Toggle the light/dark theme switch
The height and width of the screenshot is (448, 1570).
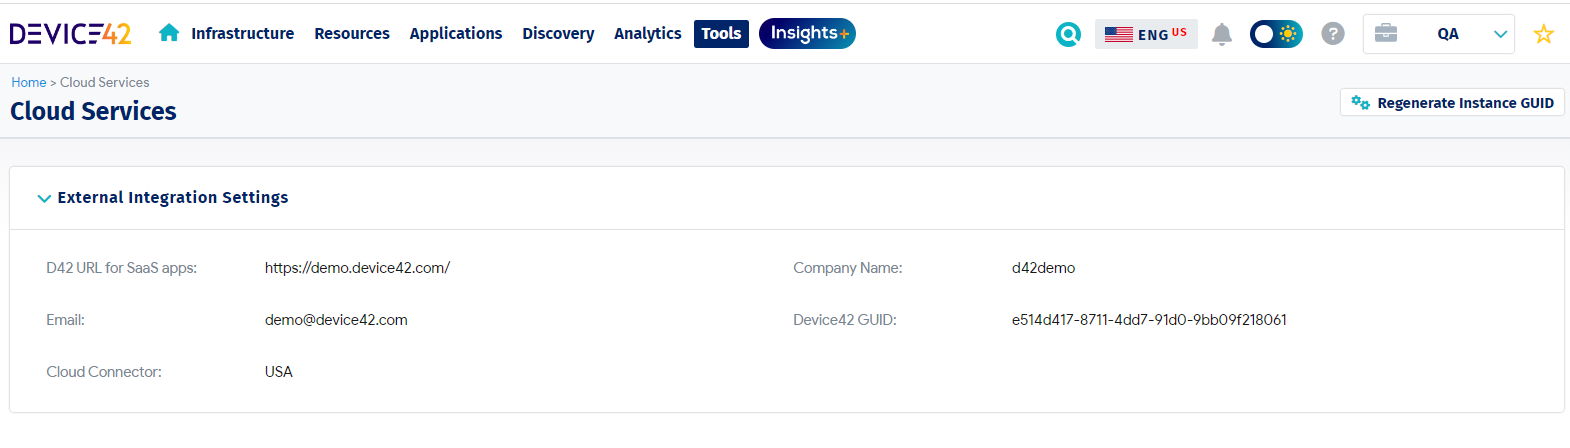[x=1276, y=34]
